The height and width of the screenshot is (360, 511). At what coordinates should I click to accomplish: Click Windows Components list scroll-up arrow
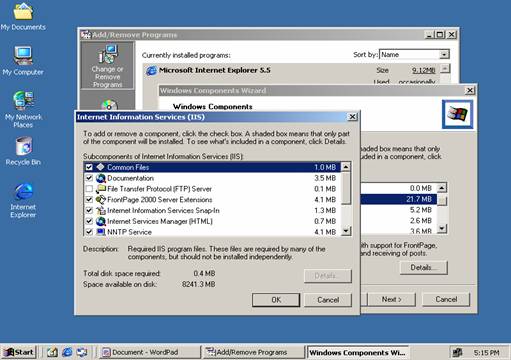(x=442, y=188)
